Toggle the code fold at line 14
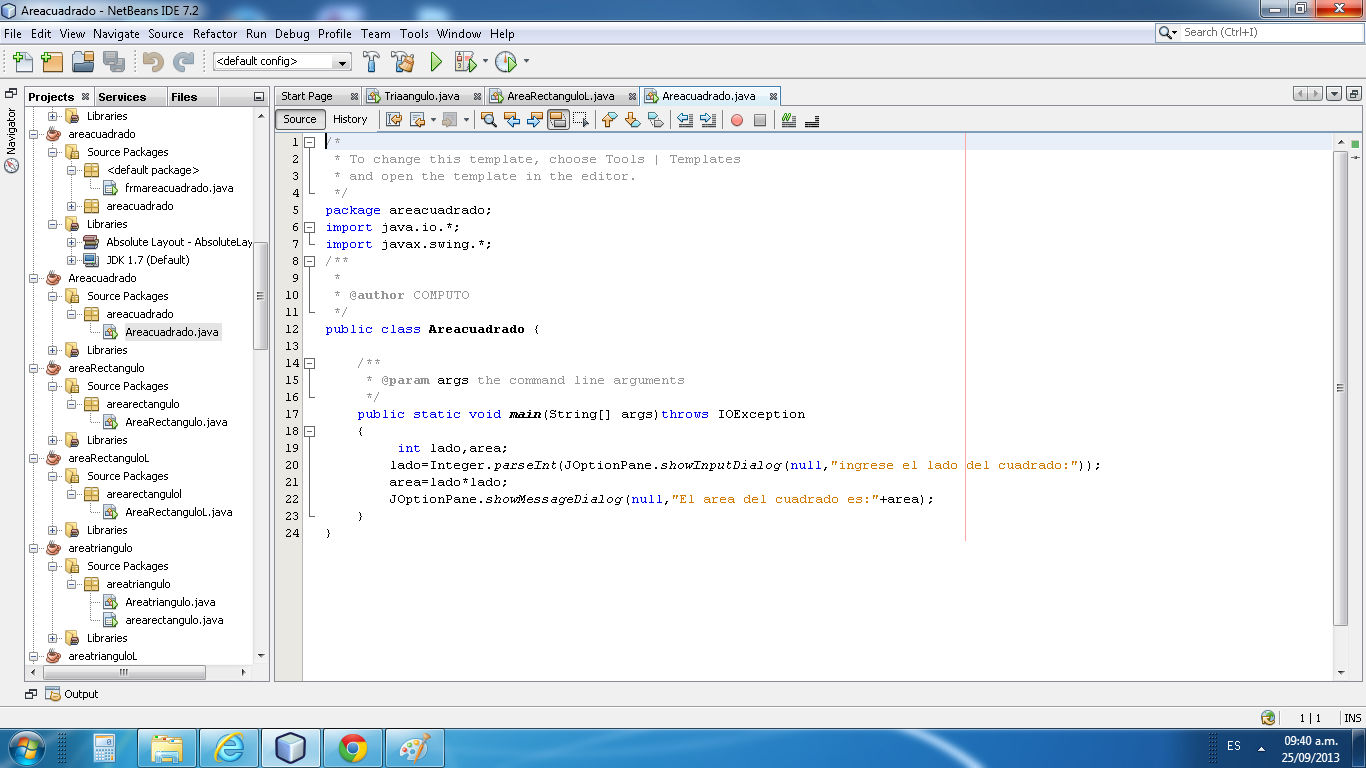 pos(312,363)
